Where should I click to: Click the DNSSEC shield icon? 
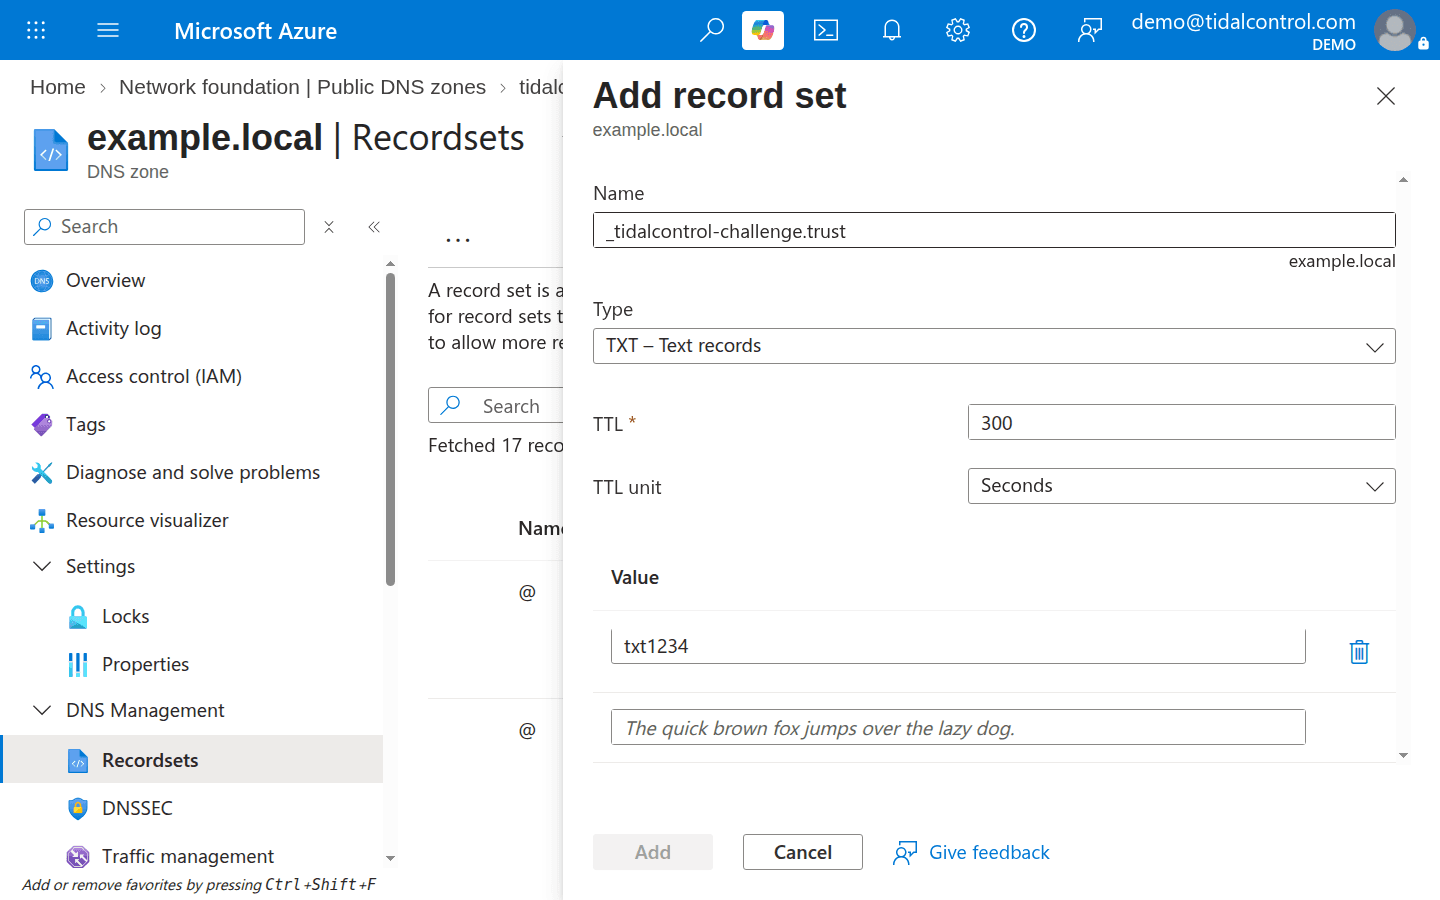78,809
